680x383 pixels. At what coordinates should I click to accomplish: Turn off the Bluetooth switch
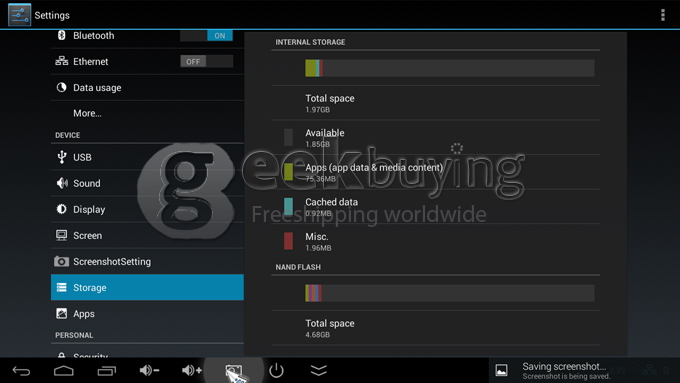(206, 36)
